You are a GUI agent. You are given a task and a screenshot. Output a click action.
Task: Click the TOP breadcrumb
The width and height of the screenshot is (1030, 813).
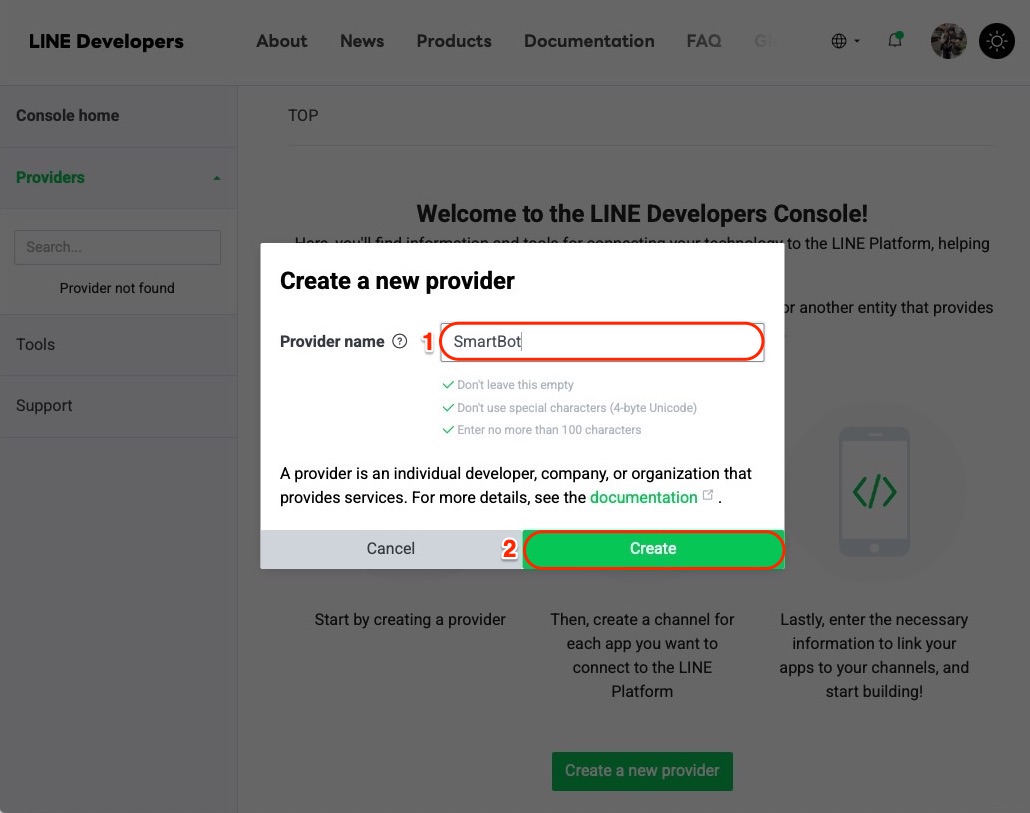click(303, 116)
